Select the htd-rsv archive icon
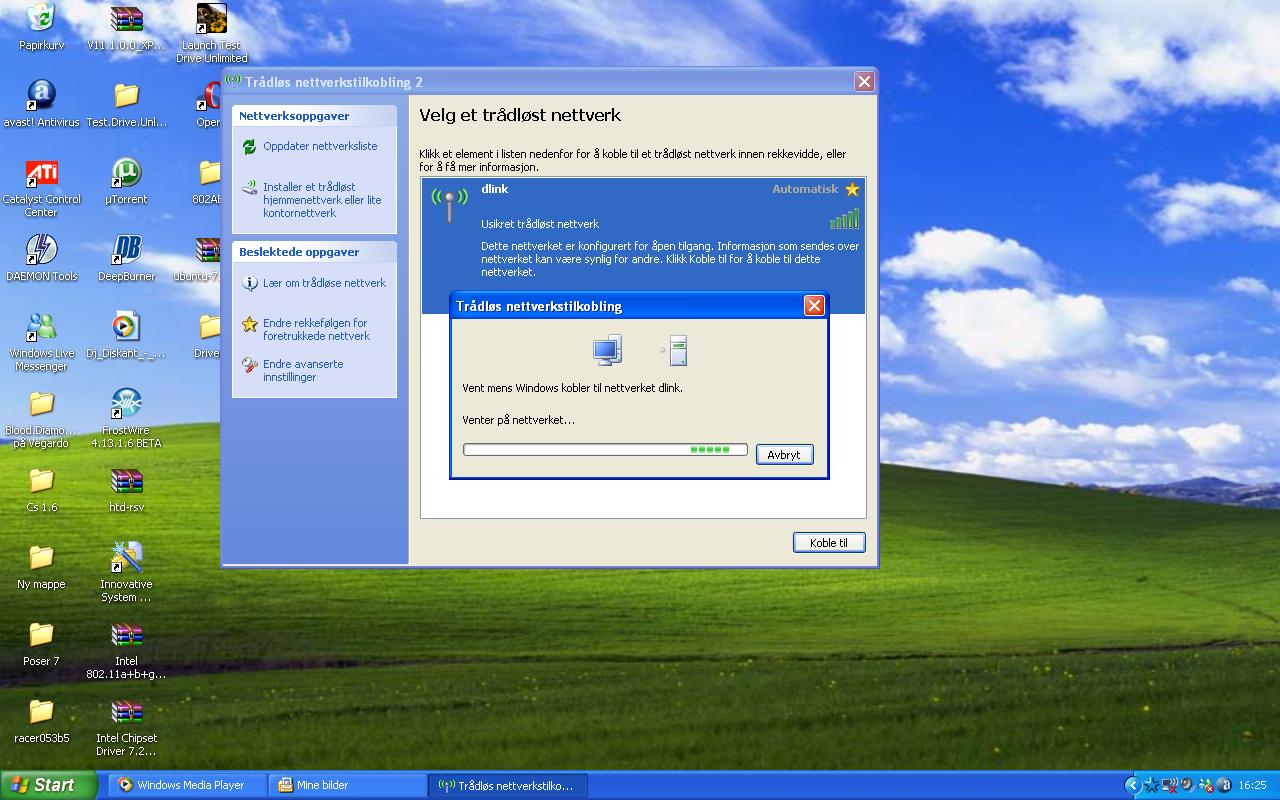Screen dimensions: 1280x800 coord(126,489)
